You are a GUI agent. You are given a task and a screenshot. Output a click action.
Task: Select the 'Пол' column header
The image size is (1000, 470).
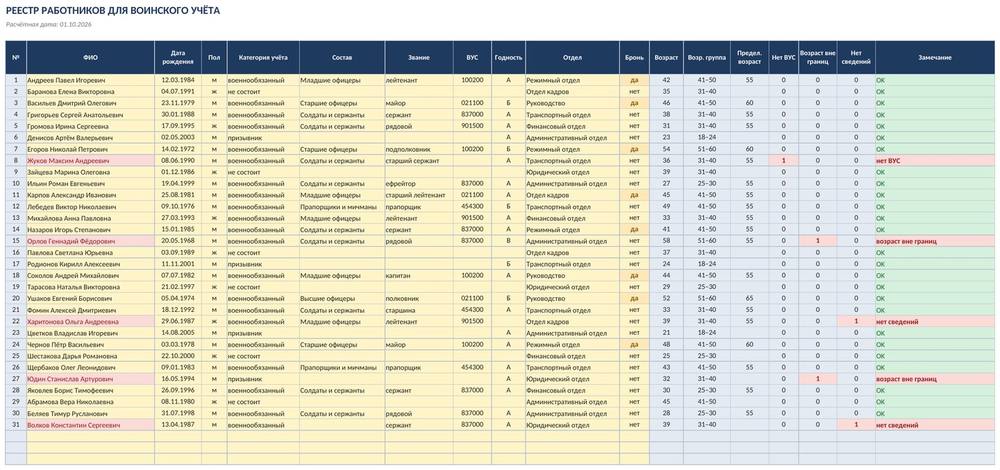pyautogui.click(x=214, y=57)
